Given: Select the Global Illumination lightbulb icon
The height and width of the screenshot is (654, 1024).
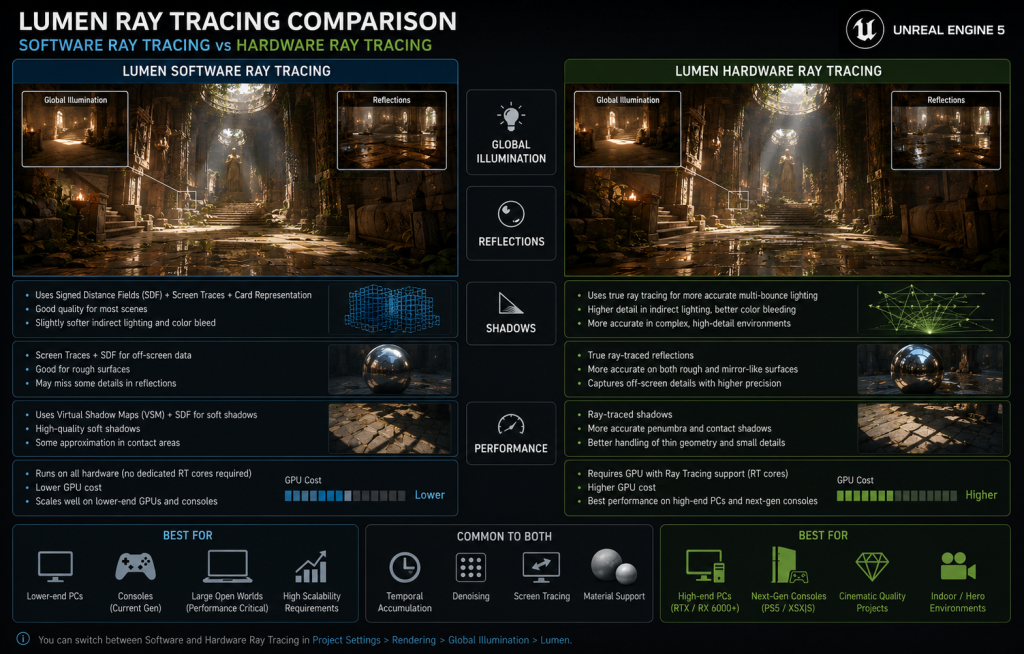Looking at the screenshot, I should [511, 117].
